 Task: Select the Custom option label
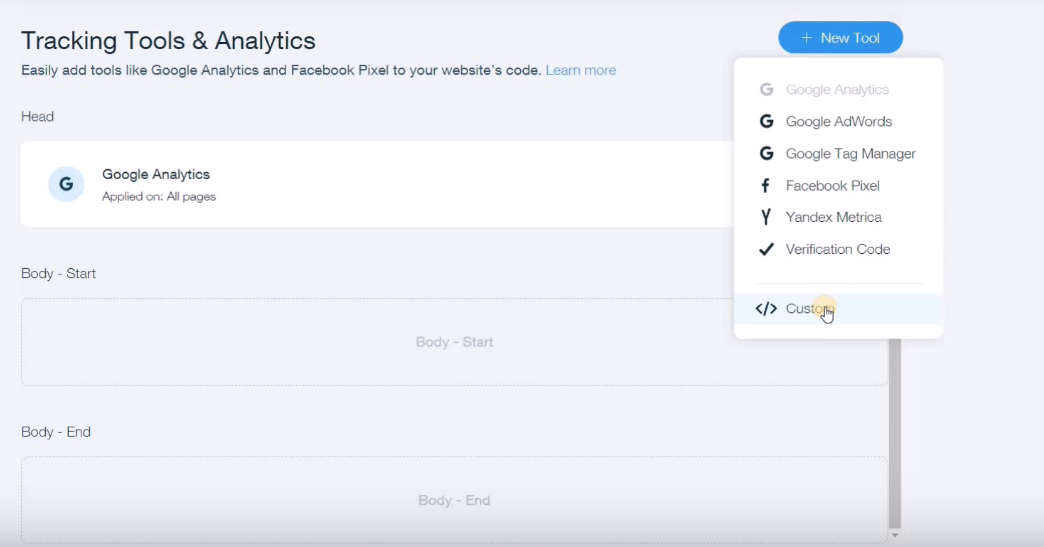coord(808,309)
